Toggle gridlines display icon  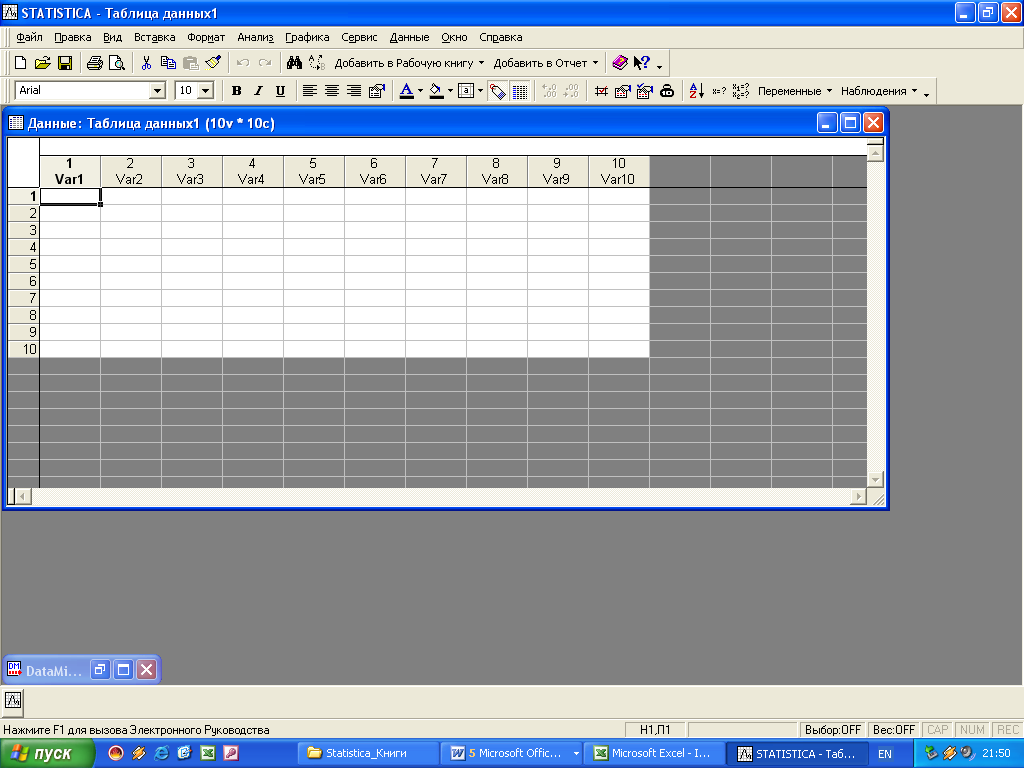pyautogui.click(x=520, y=91)
